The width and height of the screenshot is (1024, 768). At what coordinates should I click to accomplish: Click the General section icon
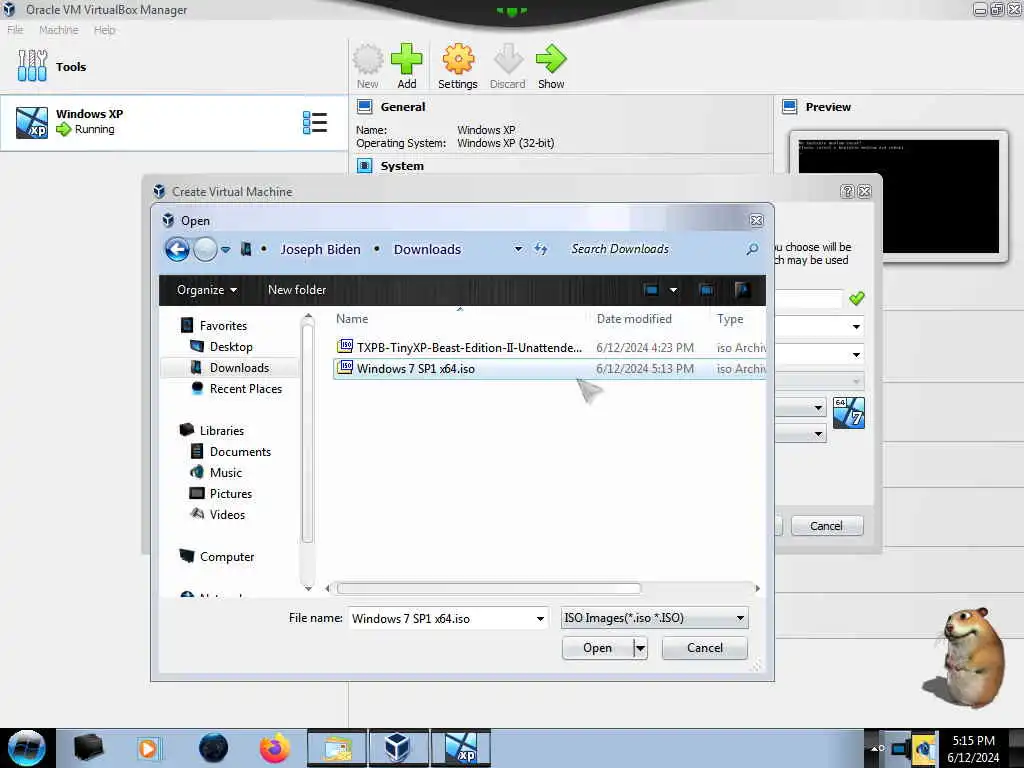click(364, 106)
